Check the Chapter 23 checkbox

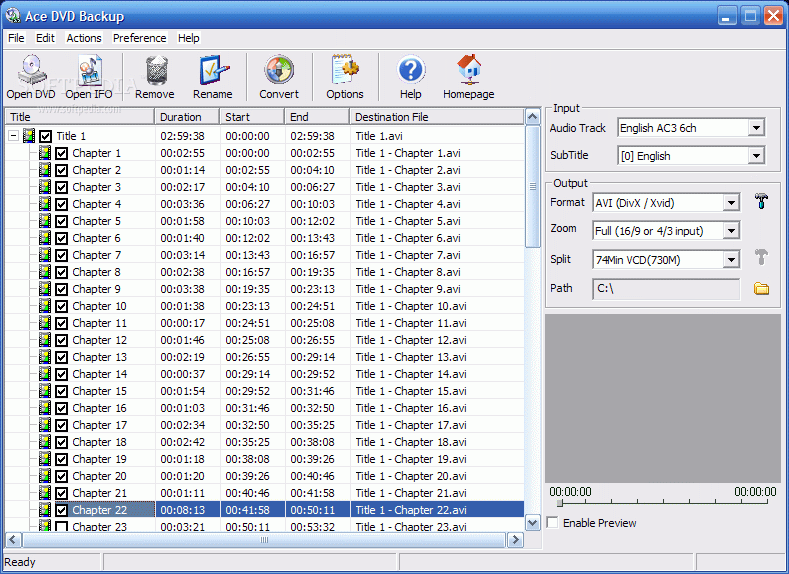61,527
